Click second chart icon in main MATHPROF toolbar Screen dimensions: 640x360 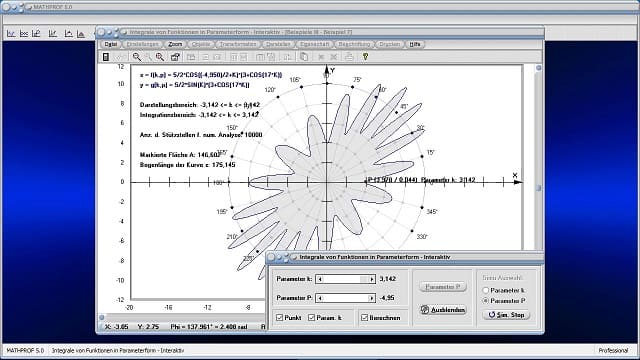tap(24, 33)
